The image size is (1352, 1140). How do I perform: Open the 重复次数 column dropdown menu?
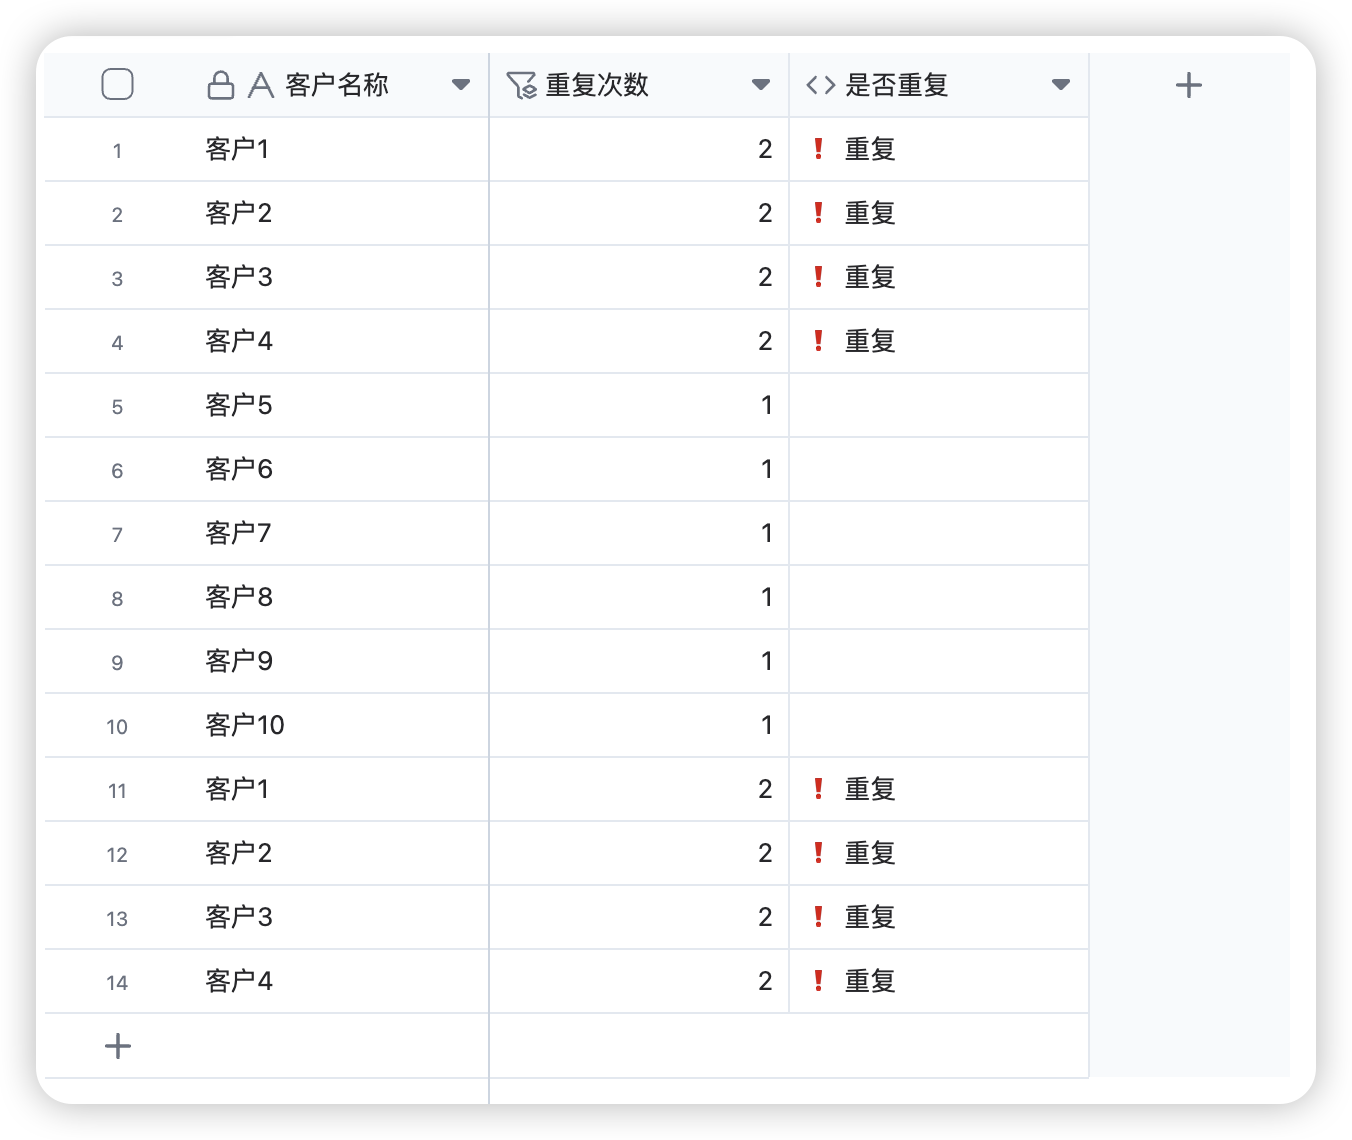tap(762, 84)
